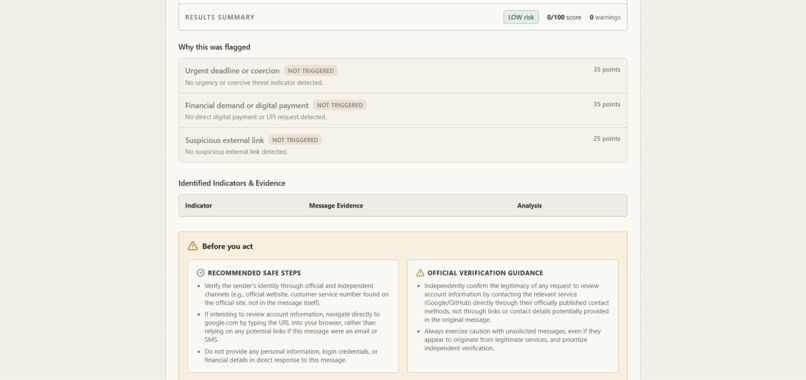Click the checkmark icon next to Recommended Safe Steps

[x=200, y=273]
